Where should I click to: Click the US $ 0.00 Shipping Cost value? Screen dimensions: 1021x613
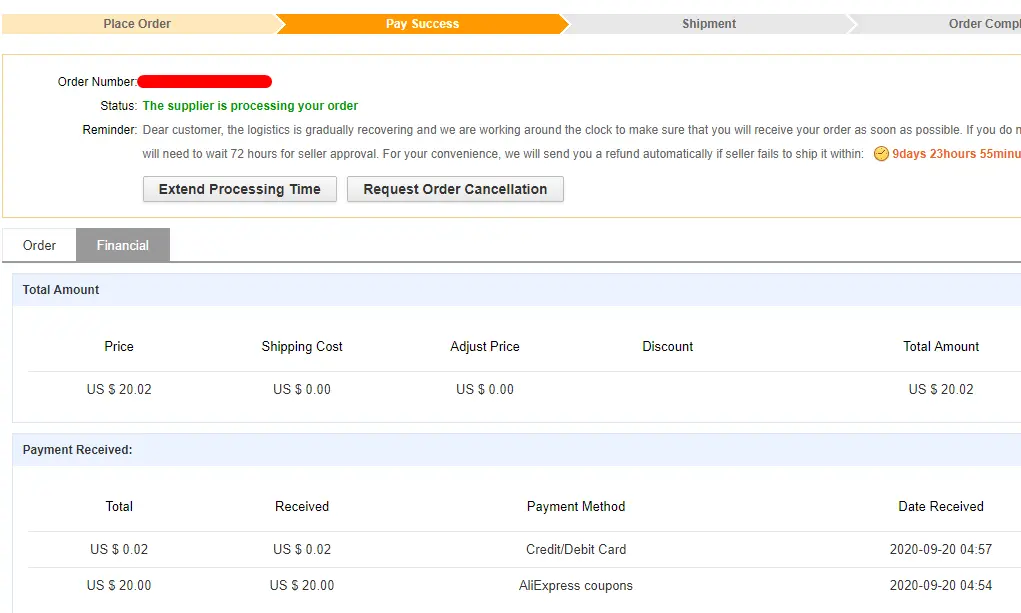pyautogui.click(x=302, y=390)
